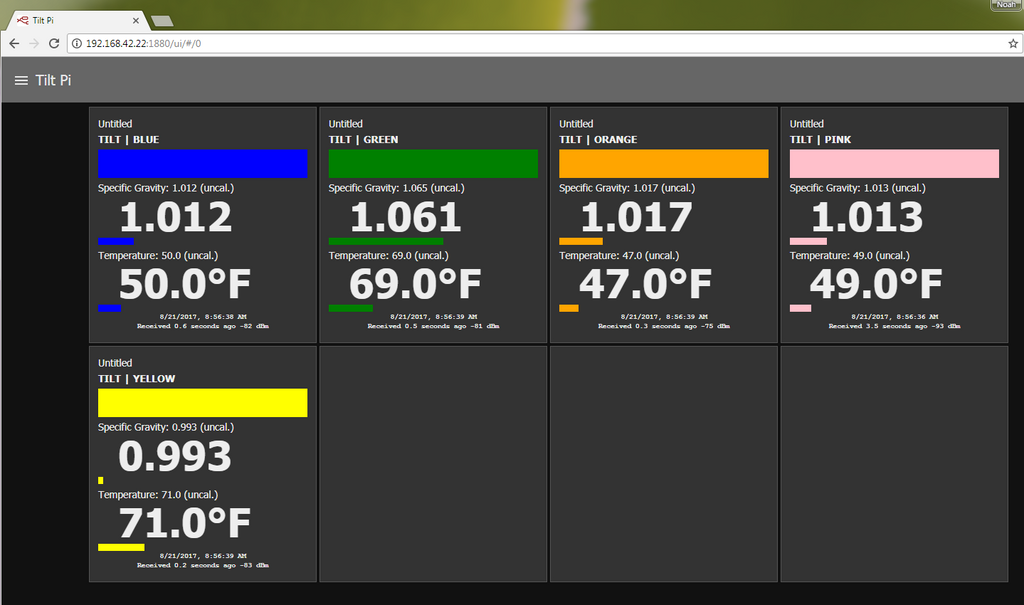1024x605 pixels.
Task: Click the browser back arrow
Action: coord(14,44)
